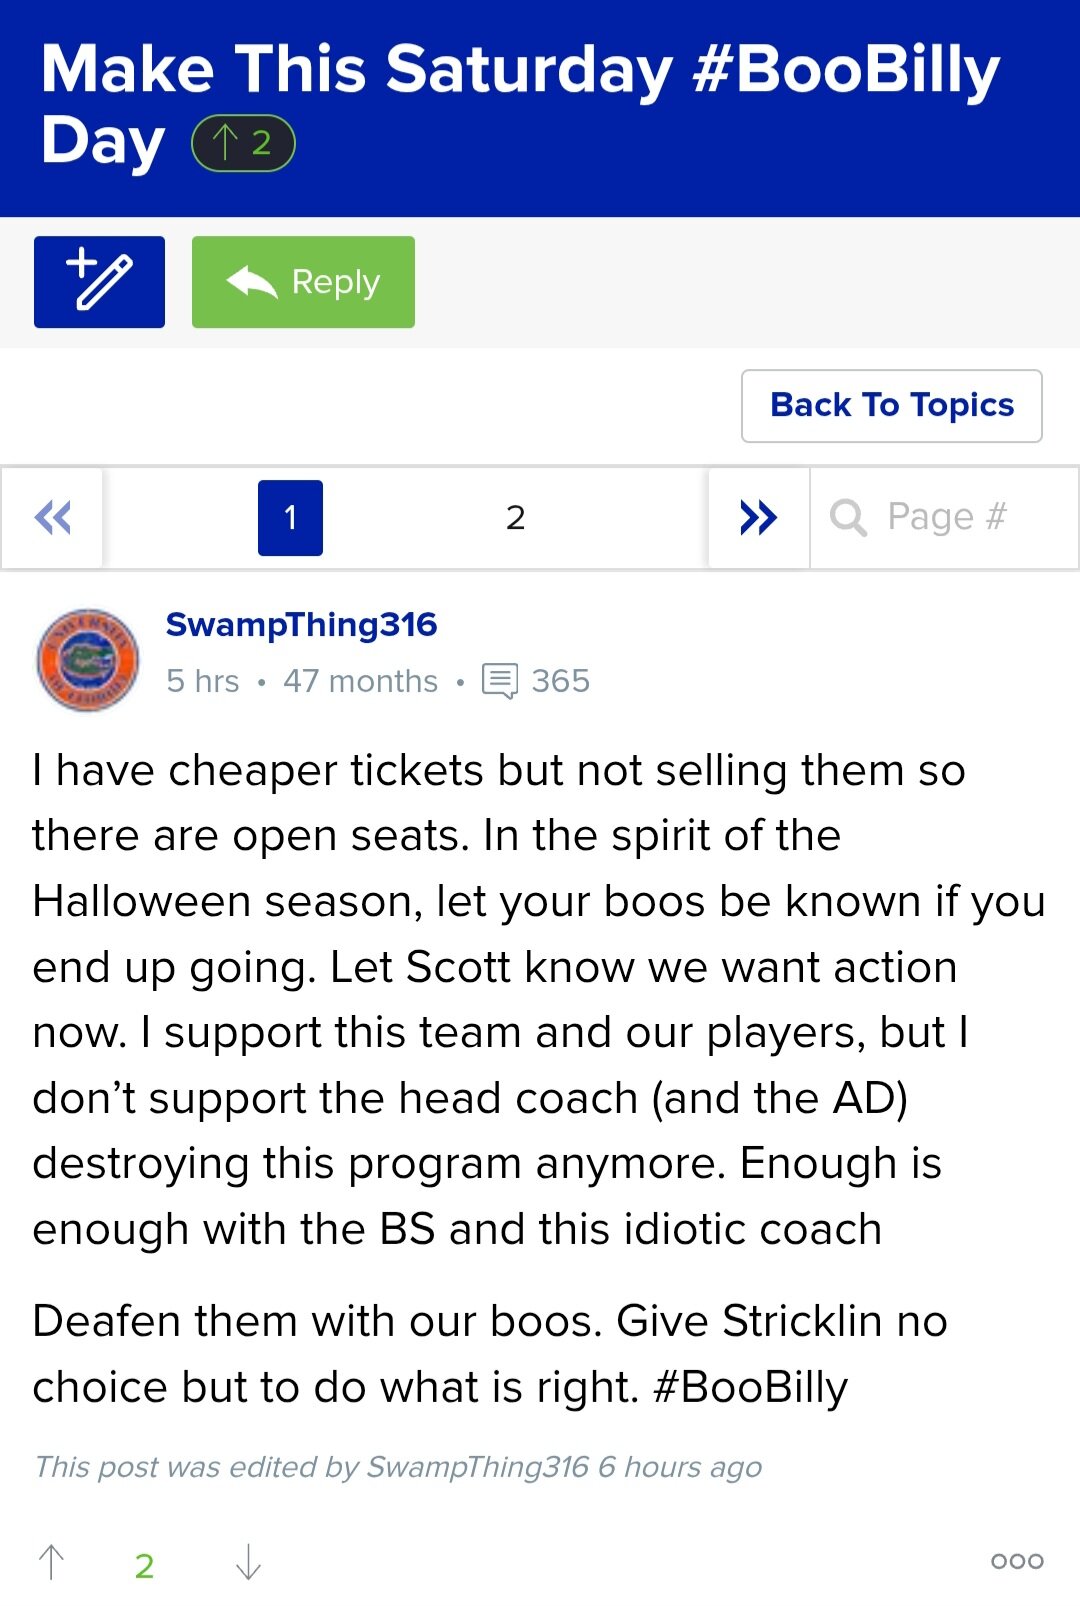The width and height of the screenshot is (1080, 1606).
Task: Go back to topics list
Action: pyautogui.click(x=891, y=406)
